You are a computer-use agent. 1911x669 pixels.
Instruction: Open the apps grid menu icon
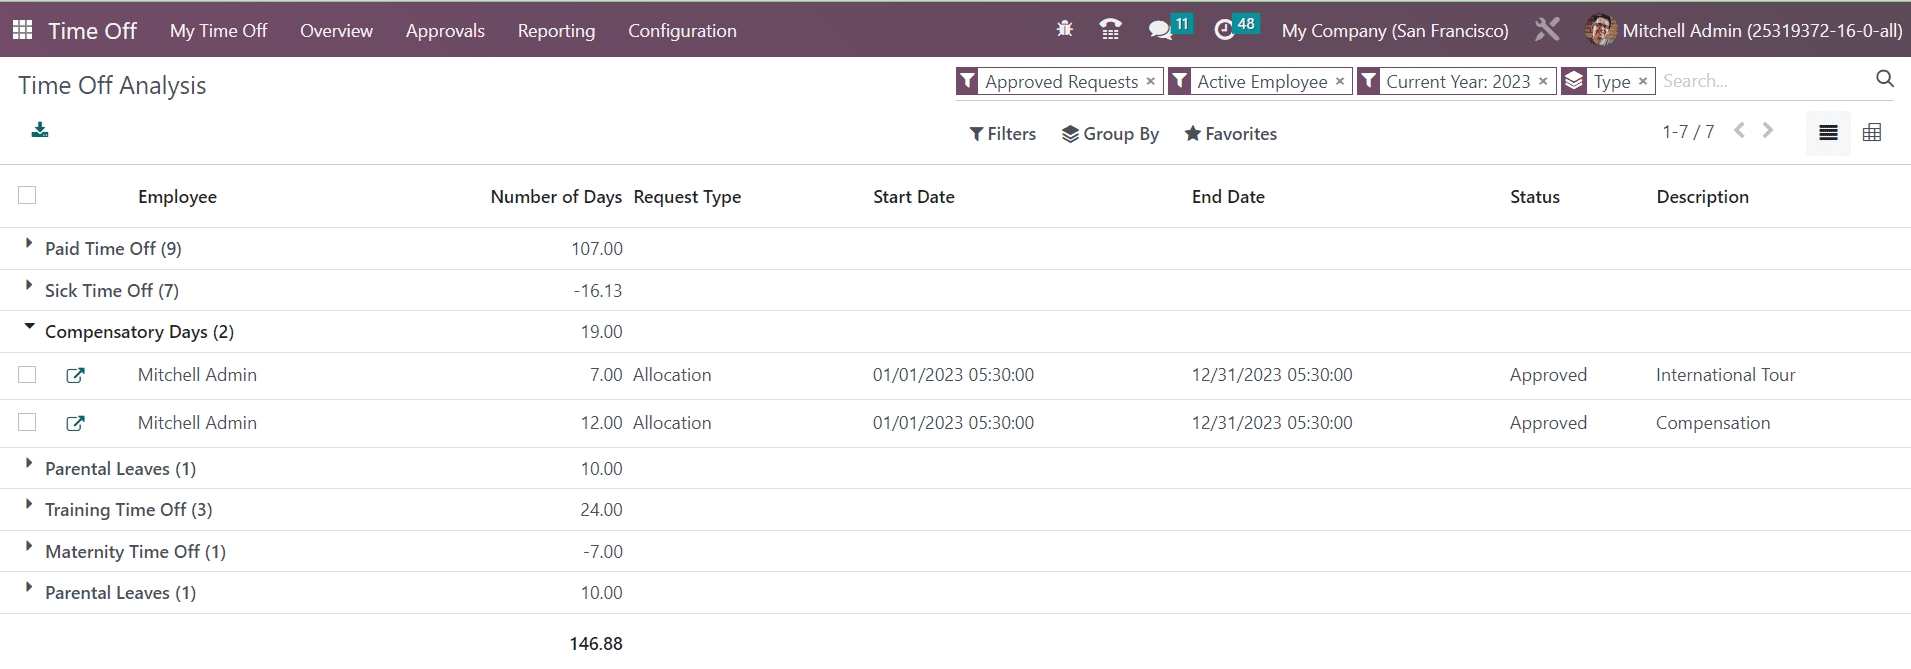(x=22, y=30)
